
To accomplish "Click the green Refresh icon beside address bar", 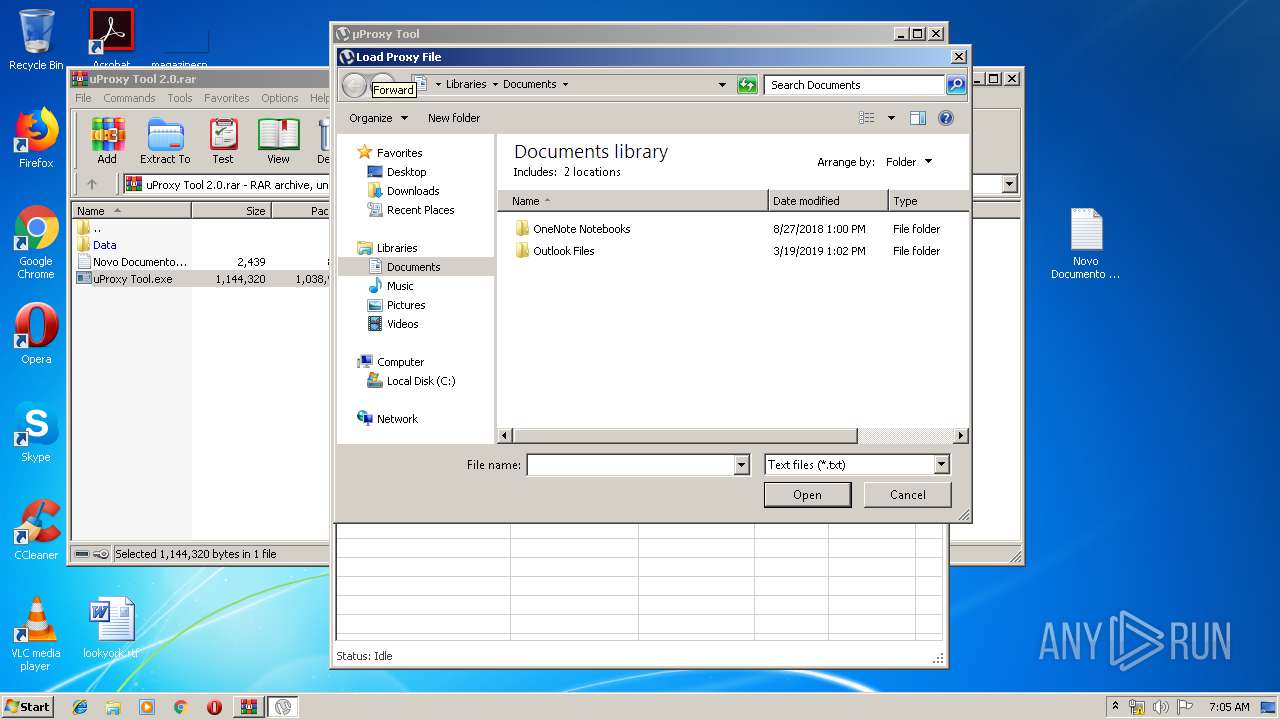I will tap(747, 85).
